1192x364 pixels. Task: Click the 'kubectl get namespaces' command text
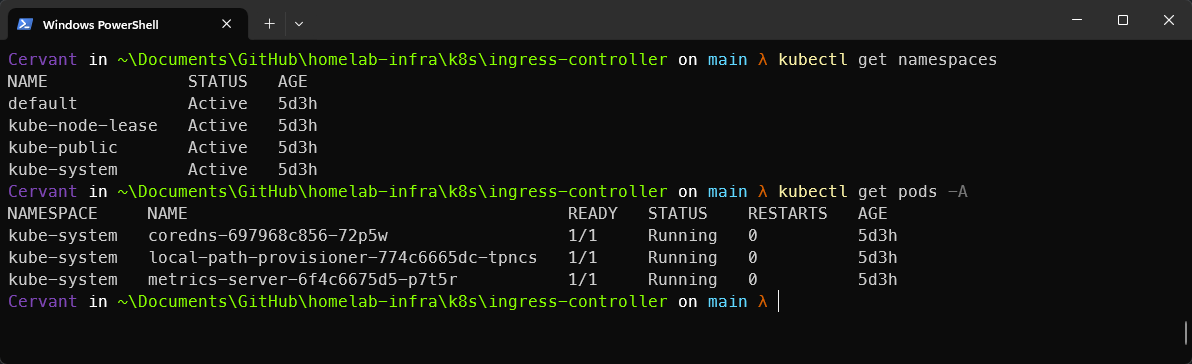[887, 59]
